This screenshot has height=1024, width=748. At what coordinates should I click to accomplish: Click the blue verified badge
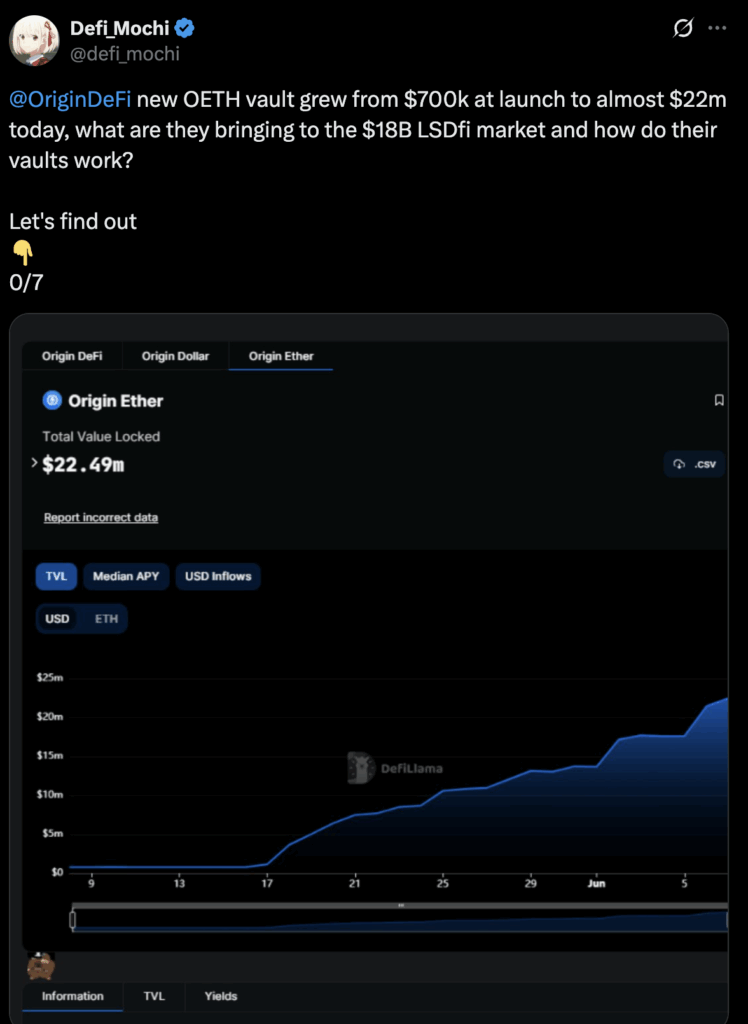point(184,29)
